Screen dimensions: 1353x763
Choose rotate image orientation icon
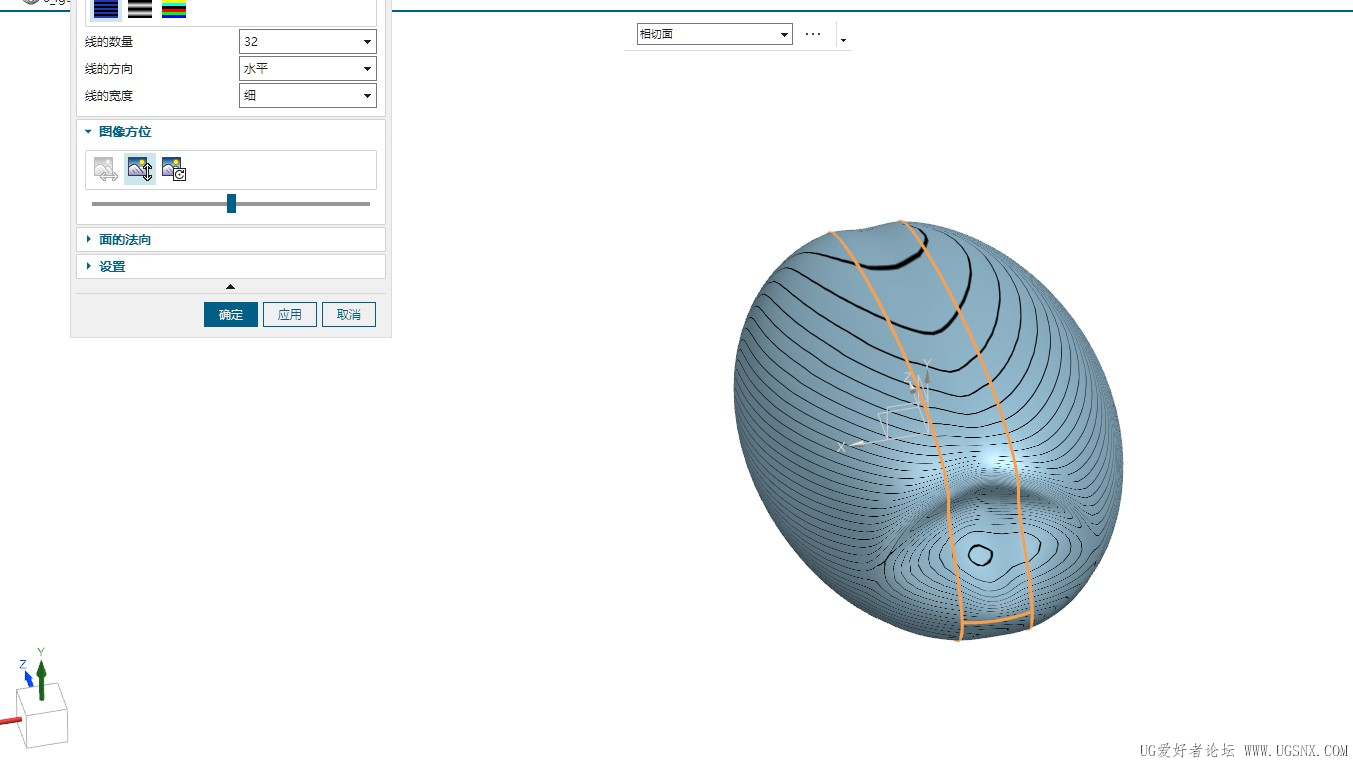(x=174, y=170)
